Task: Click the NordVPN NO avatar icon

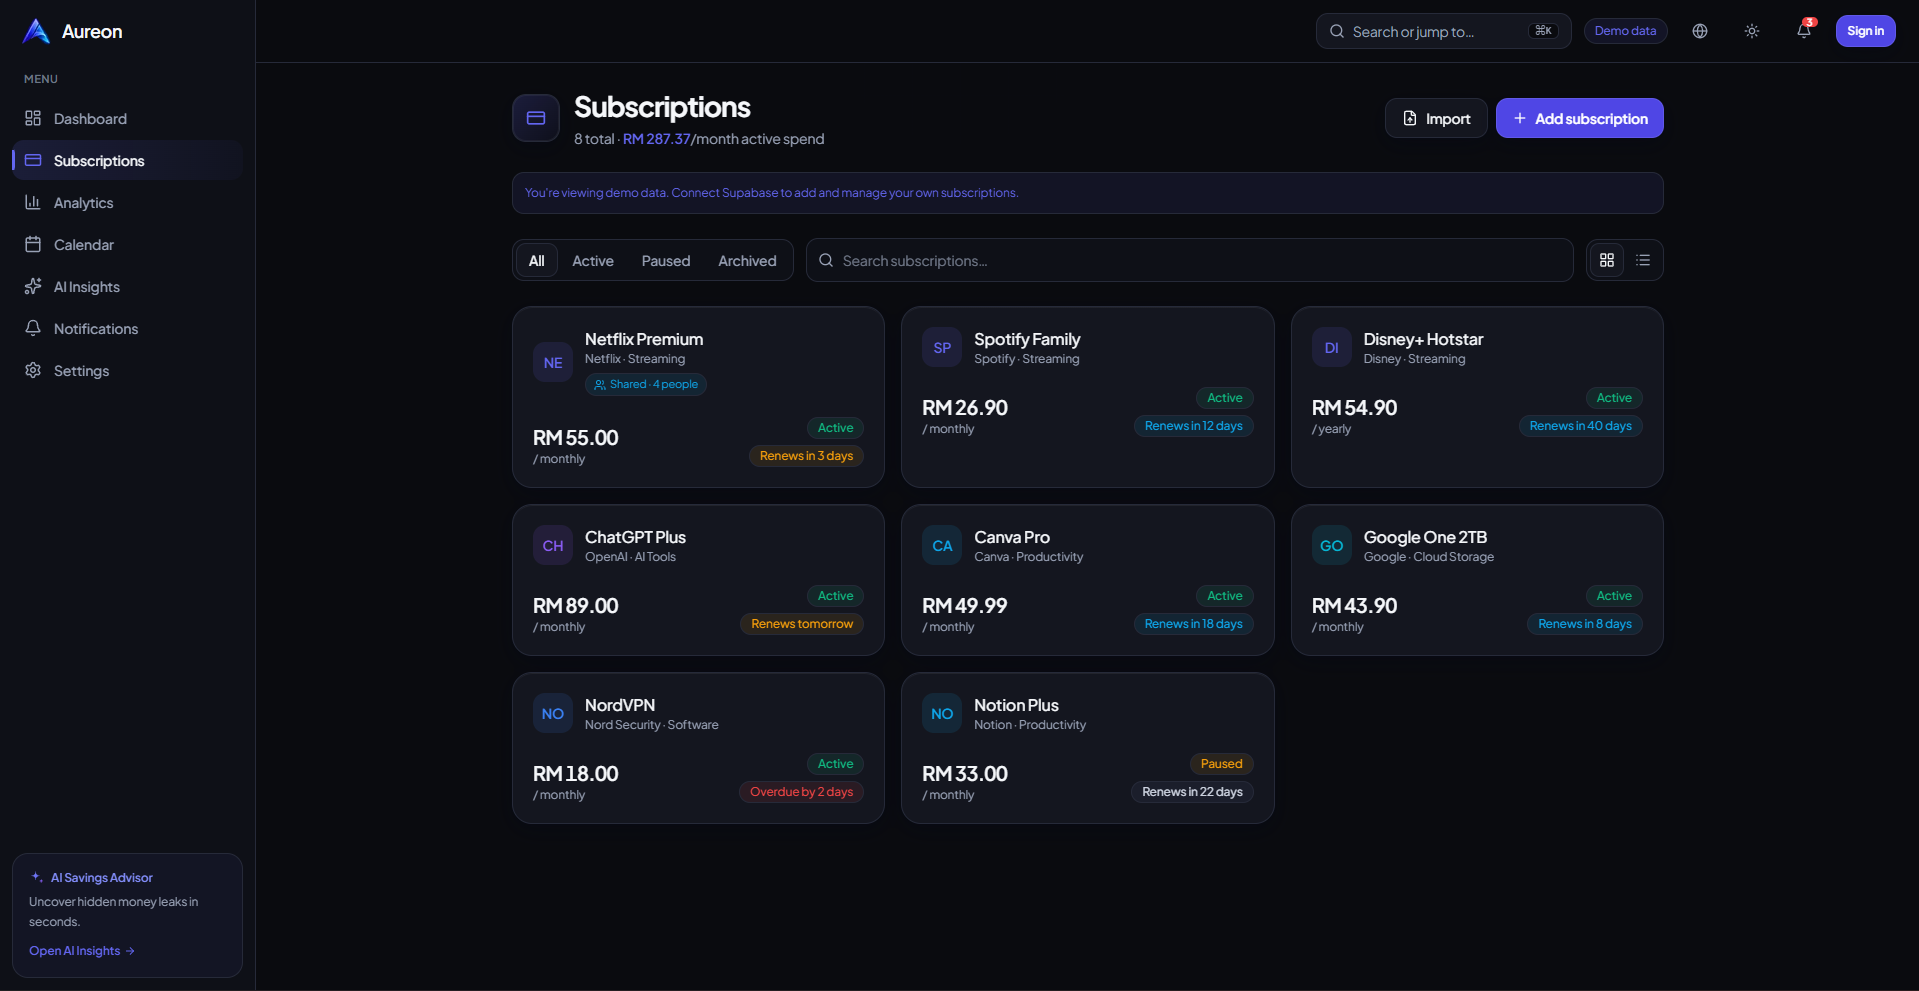Action: [553, 713]
